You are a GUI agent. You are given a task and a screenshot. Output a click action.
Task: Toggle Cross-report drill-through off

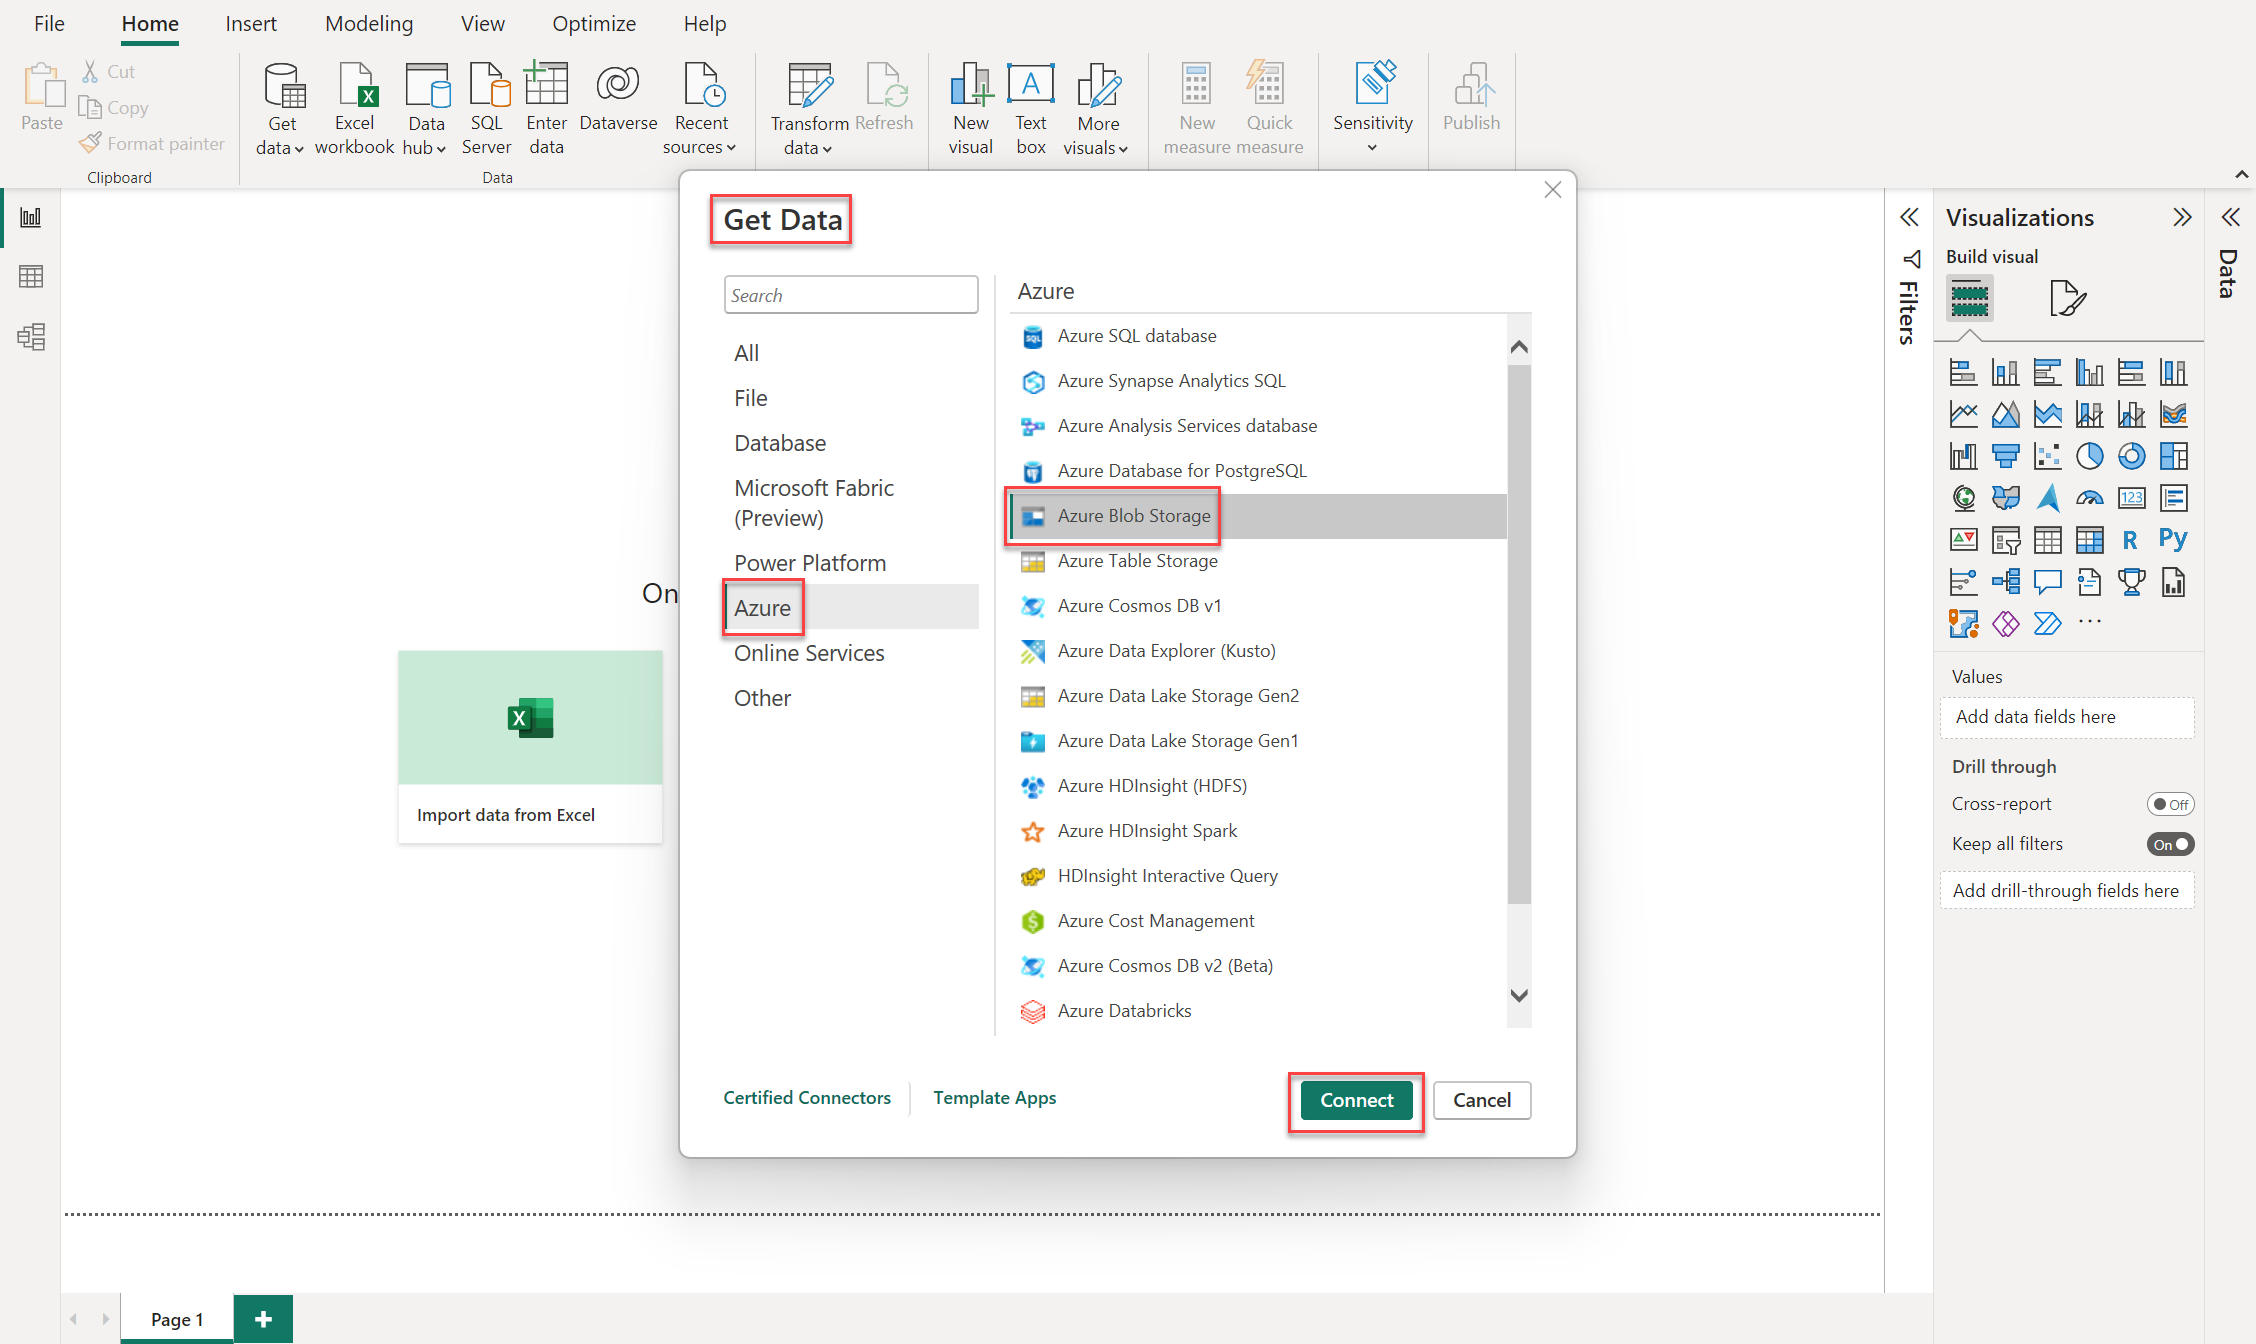[x=2166, y=803]
